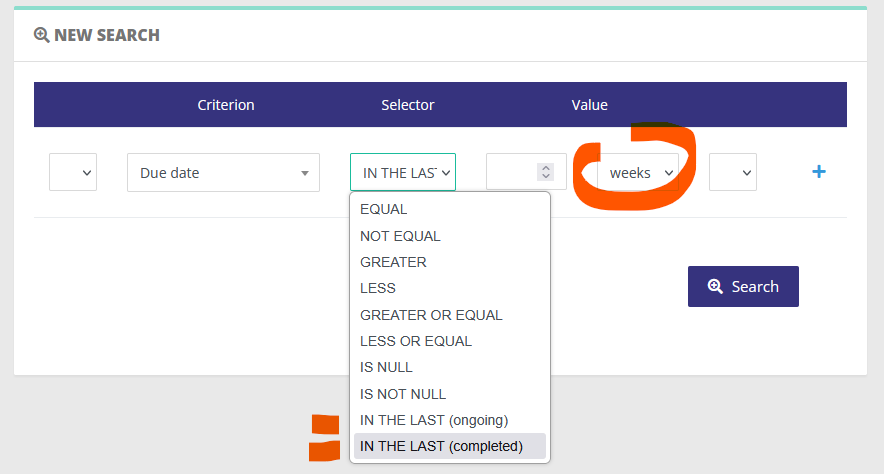Select the EQUAL option

click(384, 210)
